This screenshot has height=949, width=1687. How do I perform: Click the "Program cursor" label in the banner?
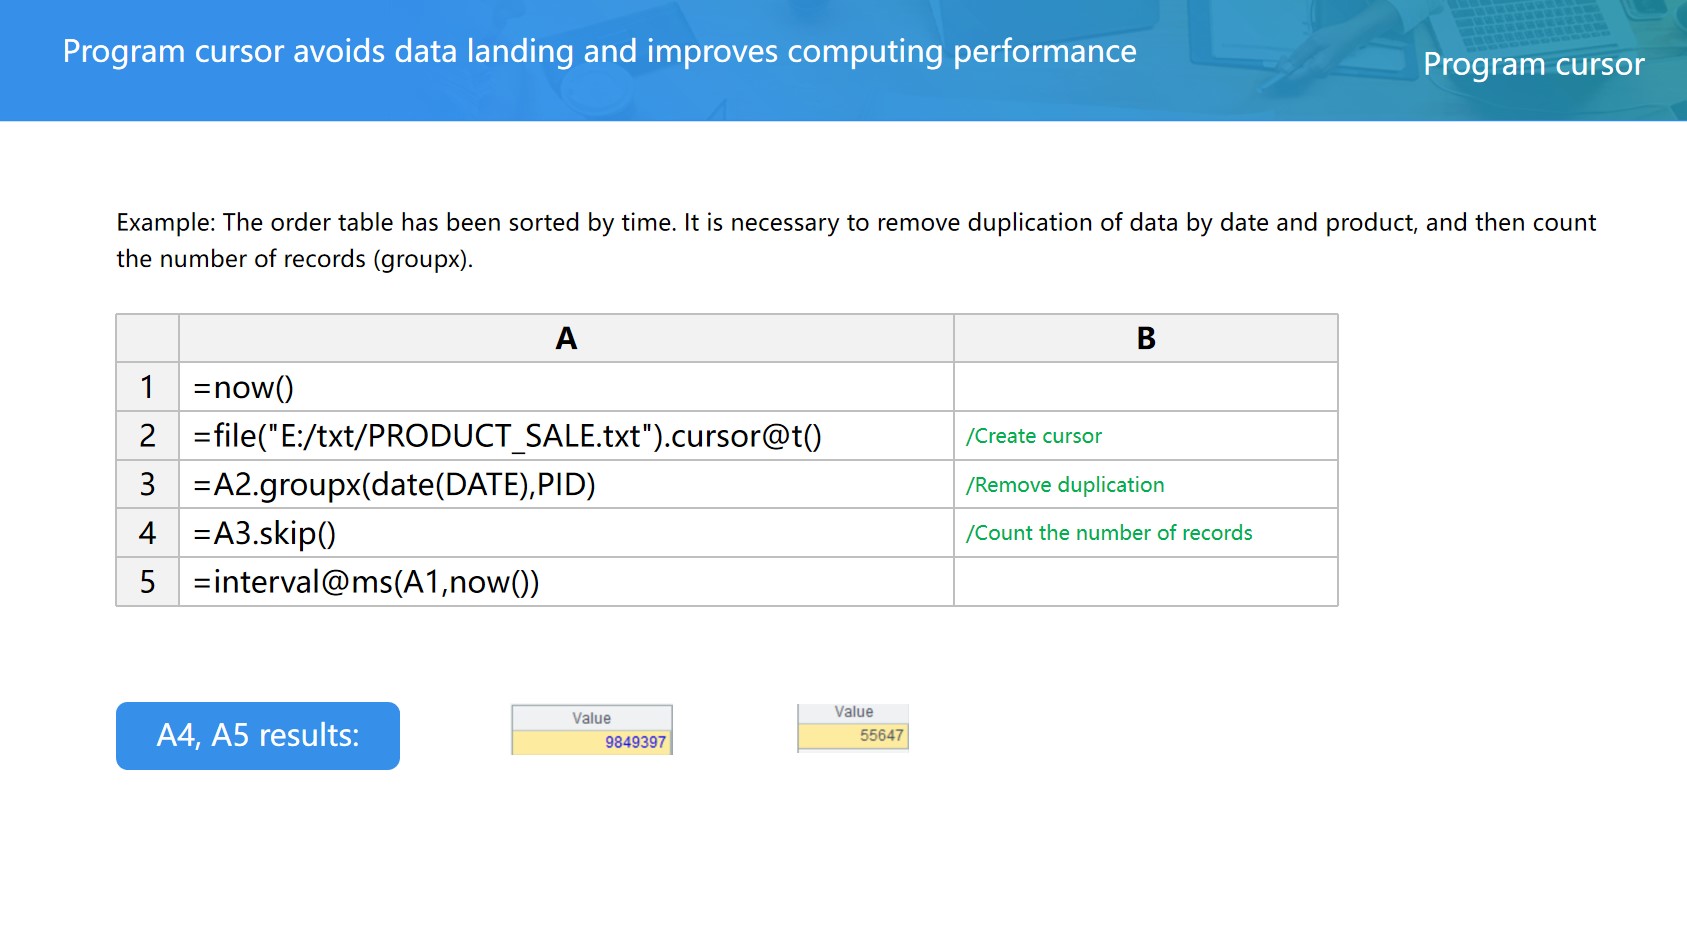click(x=1533, y=64)
